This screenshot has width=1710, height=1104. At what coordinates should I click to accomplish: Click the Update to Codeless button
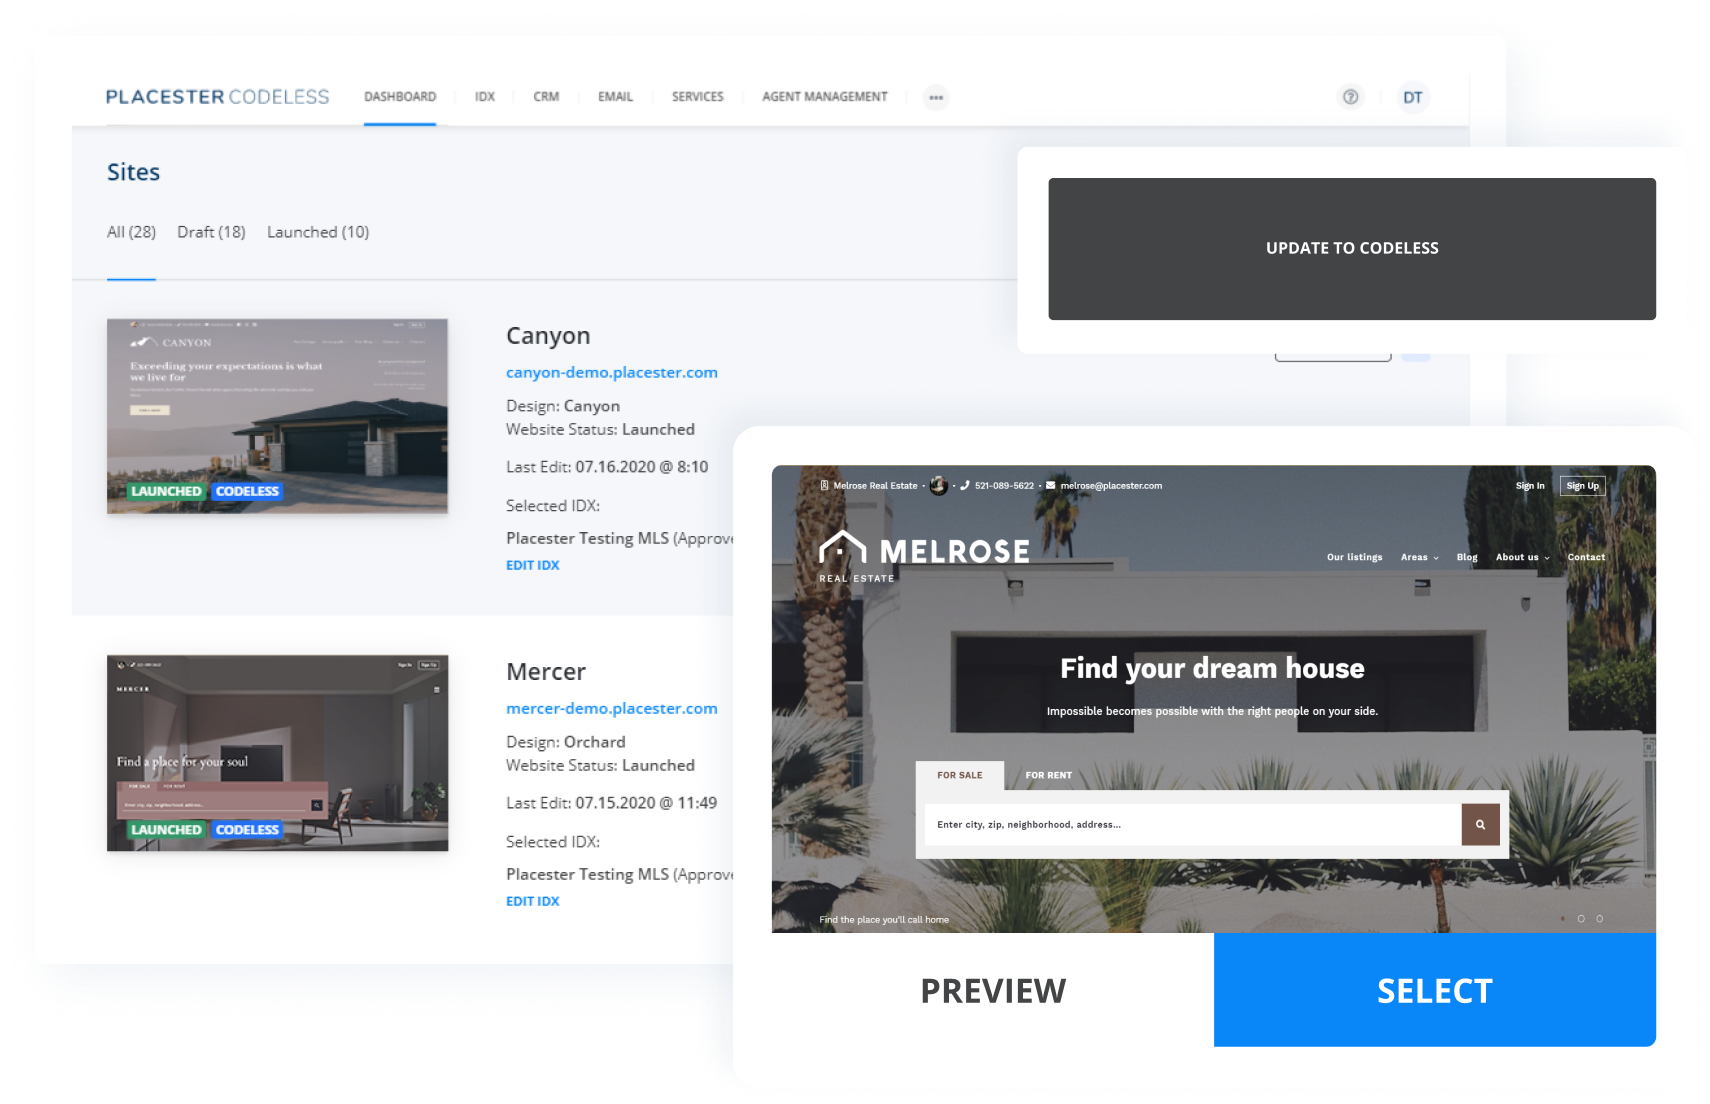(1351, 249)
